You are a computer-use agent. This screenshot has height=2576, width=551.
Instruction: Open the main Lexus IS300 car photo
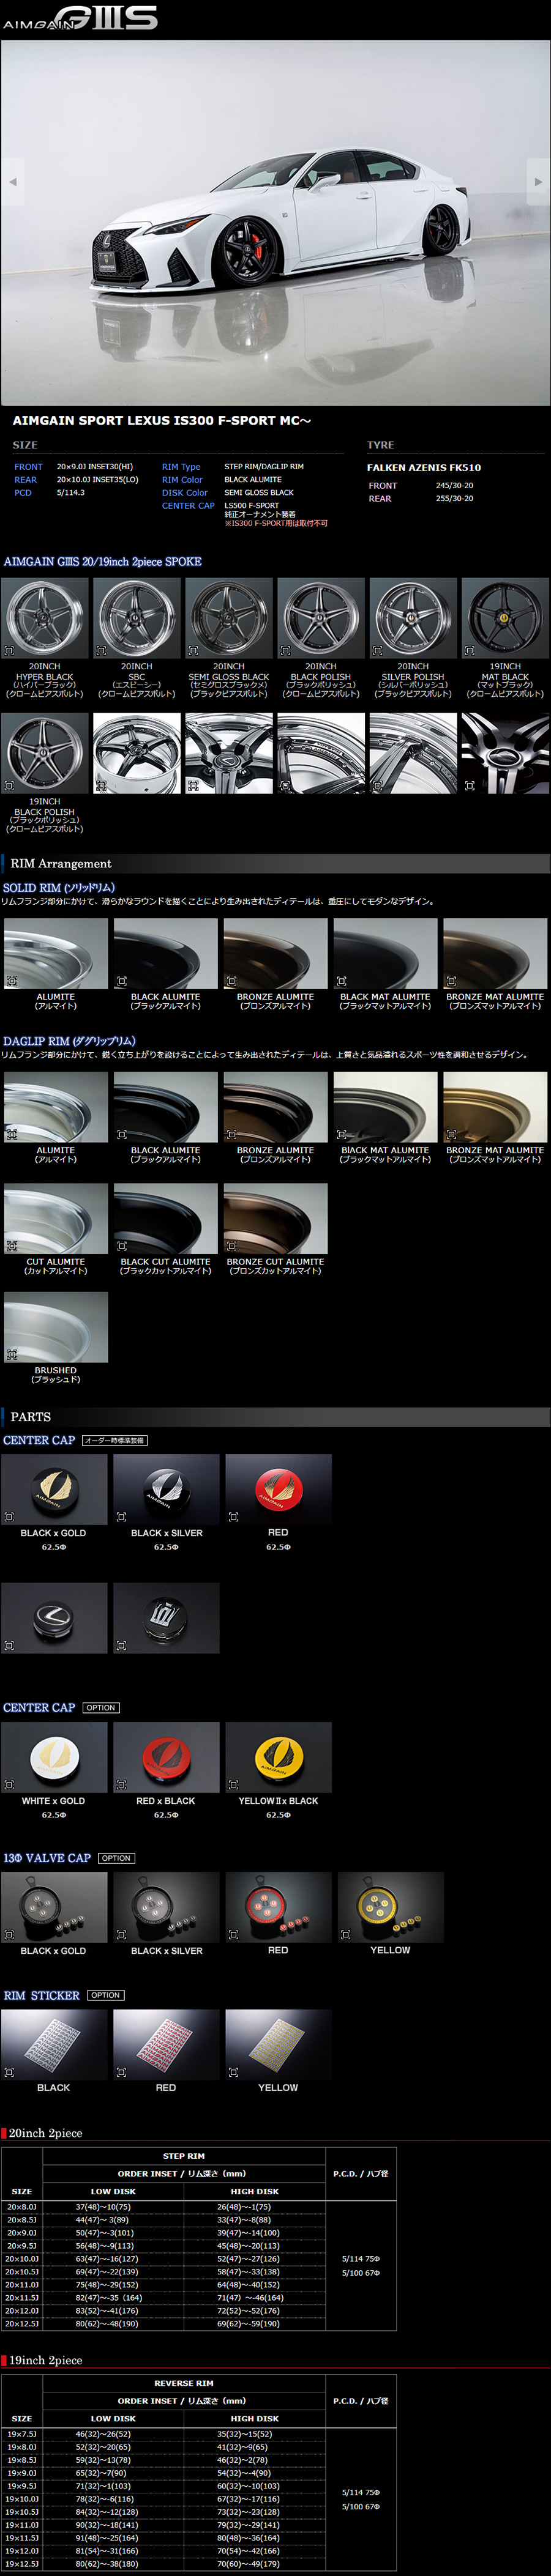point(275,222)
